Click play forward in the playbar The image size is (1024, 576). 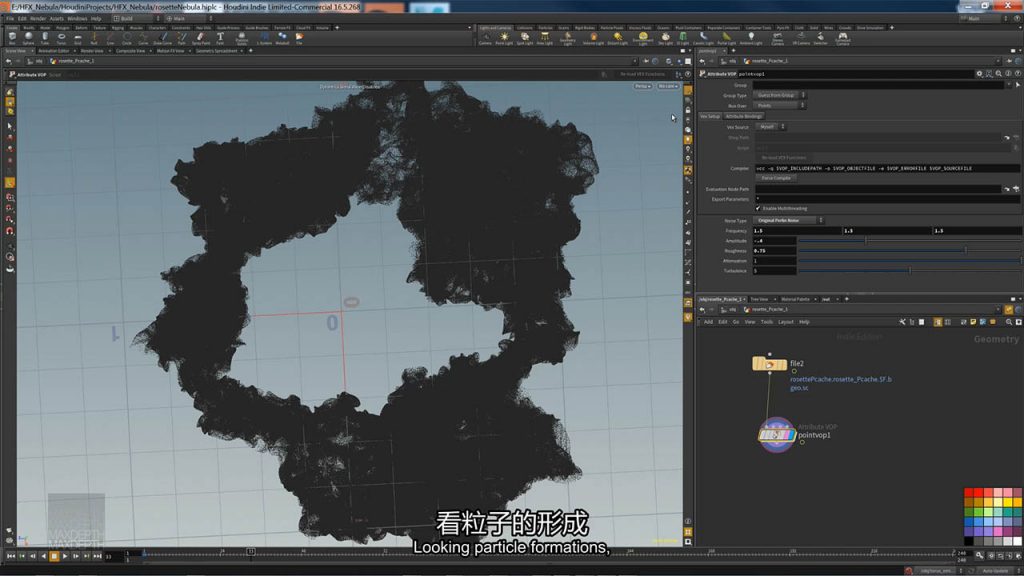[65, 556]
